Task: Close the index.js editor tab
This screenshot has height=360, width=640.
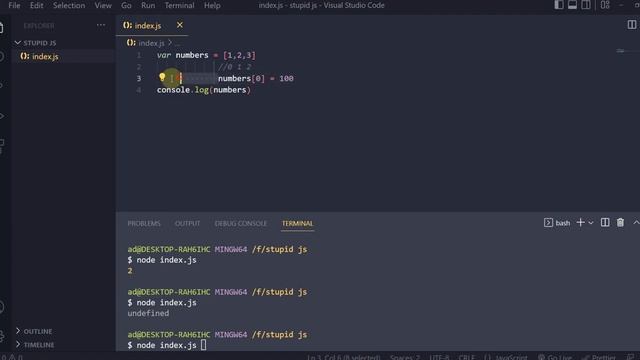Action: click(x=180, y=25)
